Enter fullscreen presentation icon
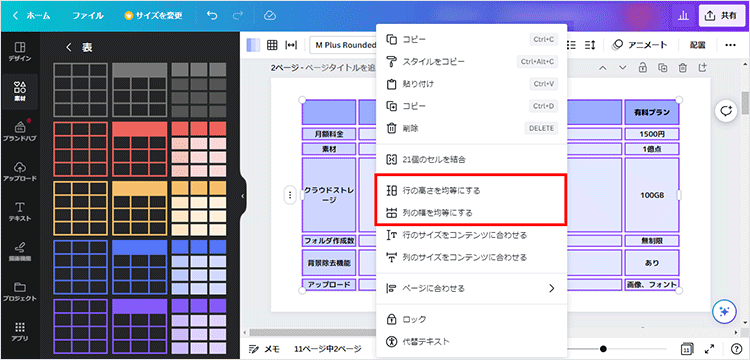Image resolution: width=750 pixels, height=360 pixels. point(710,349)
